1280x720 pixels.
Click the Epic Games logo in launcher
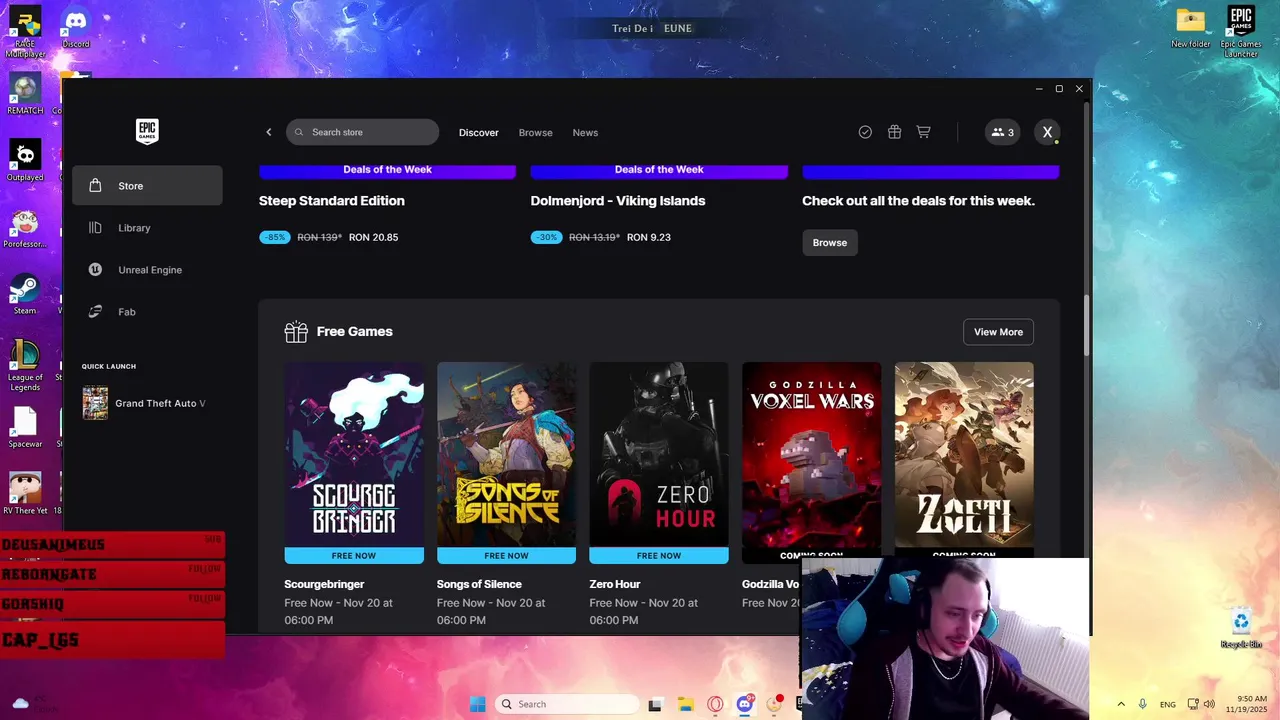coord(147,132)
